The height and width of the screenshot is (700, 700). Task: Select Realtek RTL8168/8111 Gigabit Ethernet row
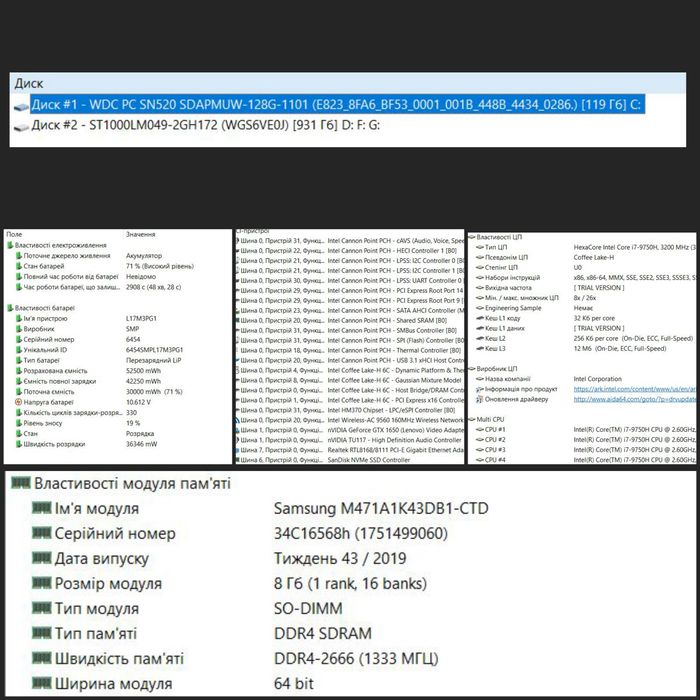pyautogui.click(x=350, y=450)
